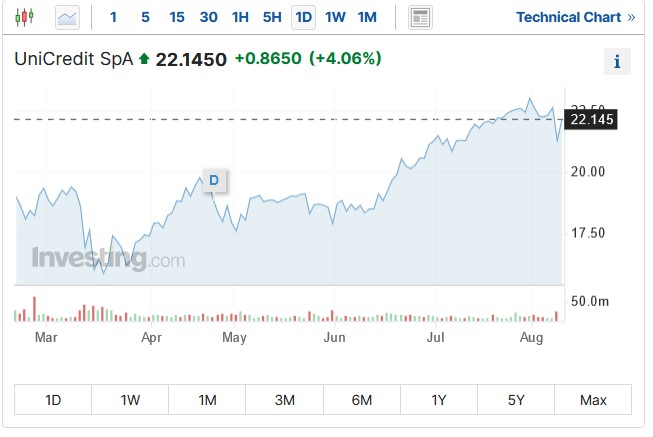
Task: Show the 3M time range
Action: [285, 400]
